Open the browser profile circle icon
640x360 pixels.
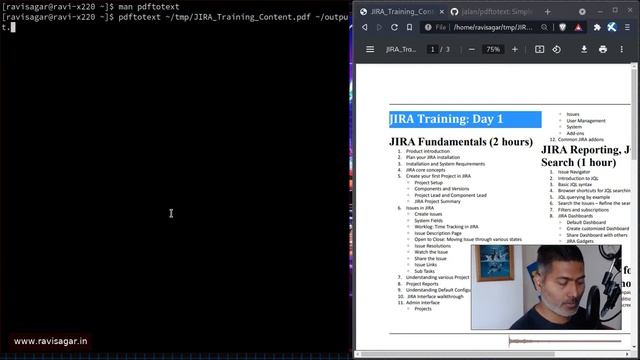coord(582,11)
